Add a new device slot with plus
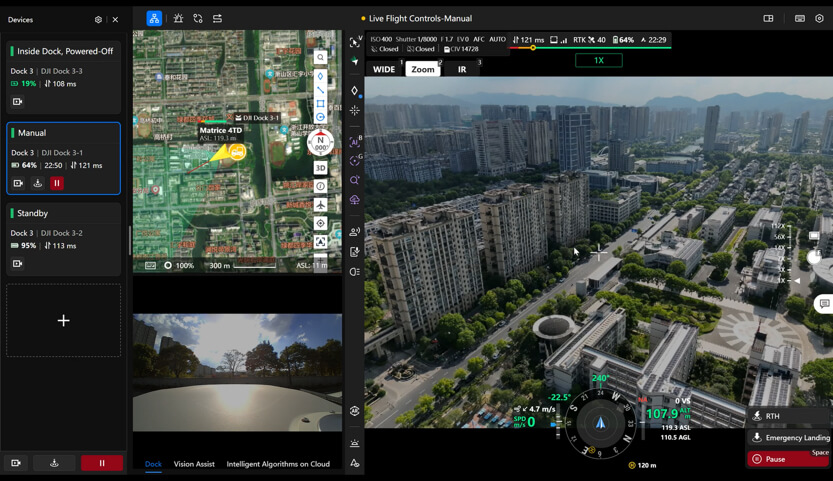The height and width of the screenshot is (481, 833). pos(63,320)
